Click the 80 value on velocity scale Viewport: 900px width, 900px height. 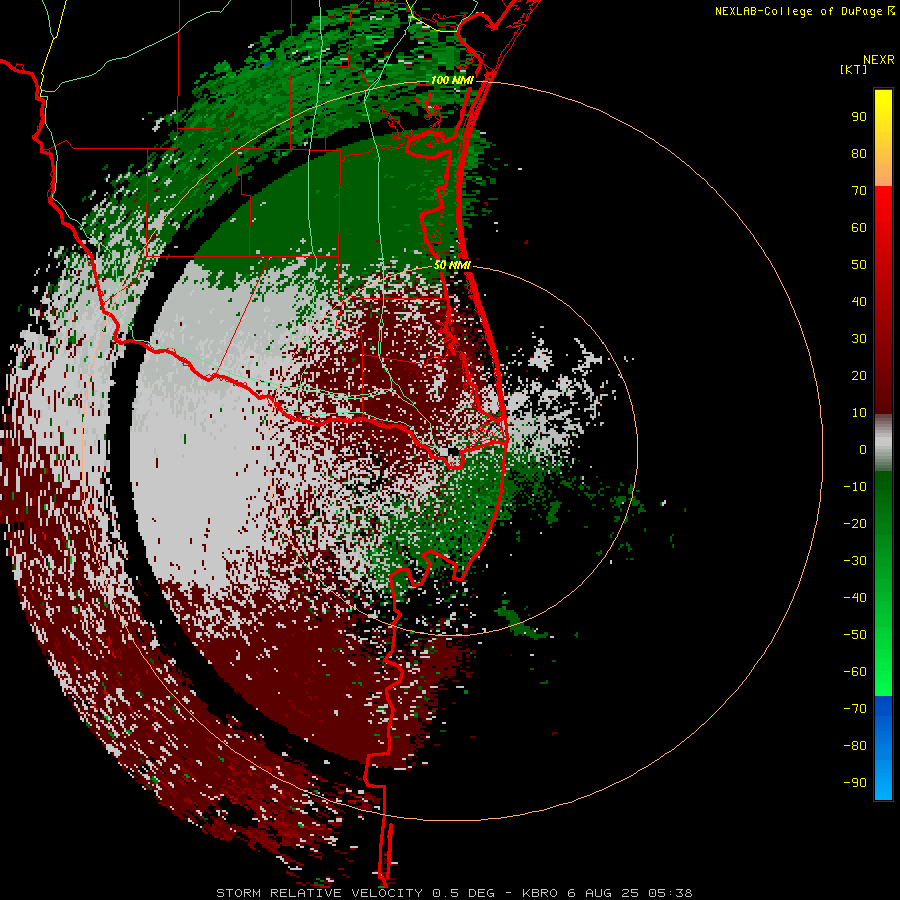pyautogui.click(x=859, y=153)
